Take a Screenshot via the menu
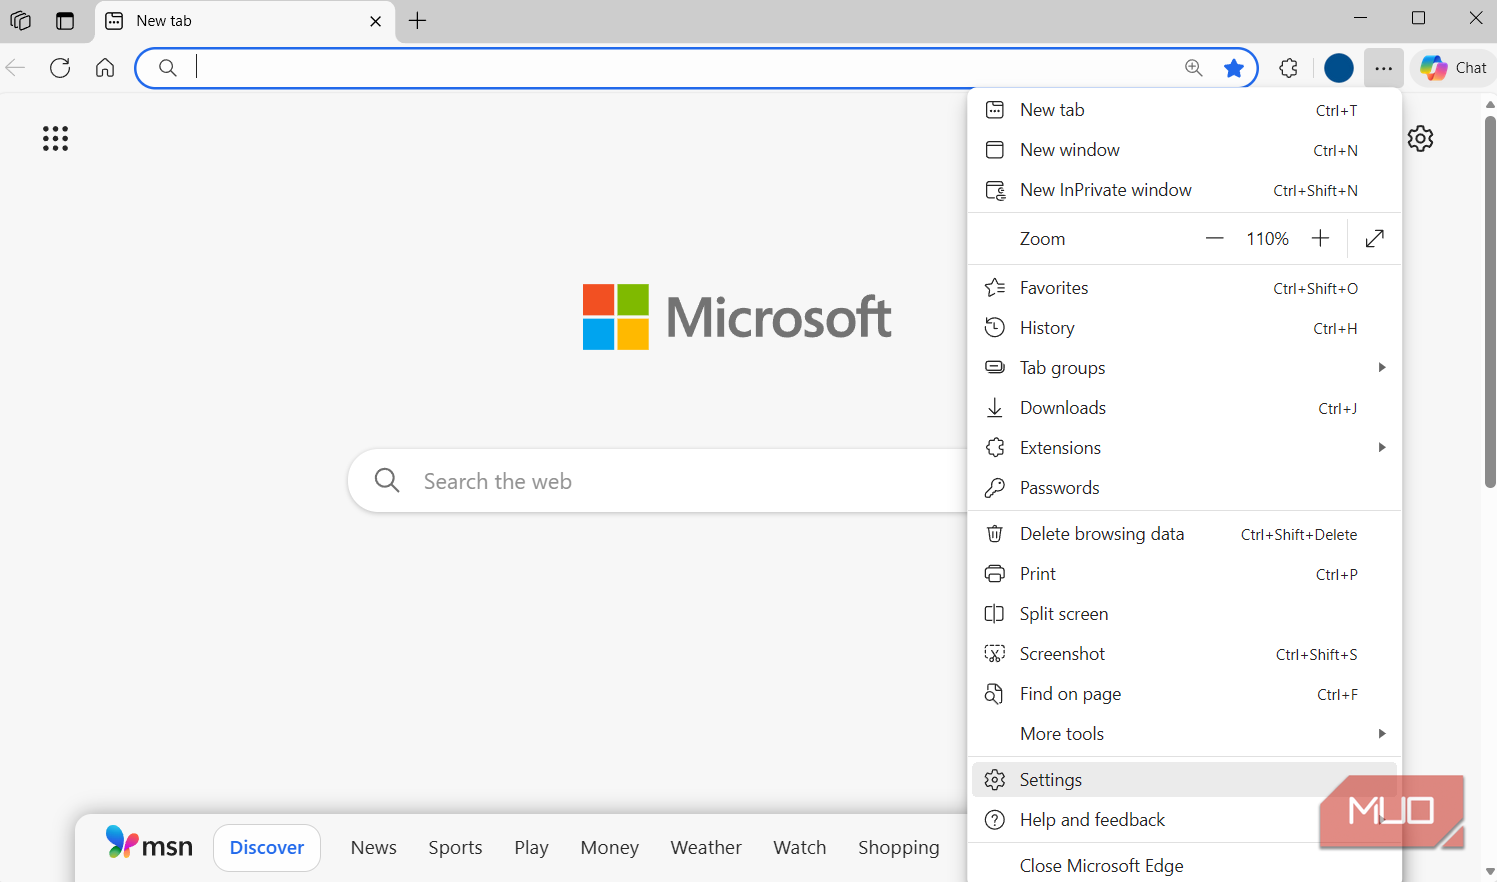1497x882 pixels. point(1185,654)
